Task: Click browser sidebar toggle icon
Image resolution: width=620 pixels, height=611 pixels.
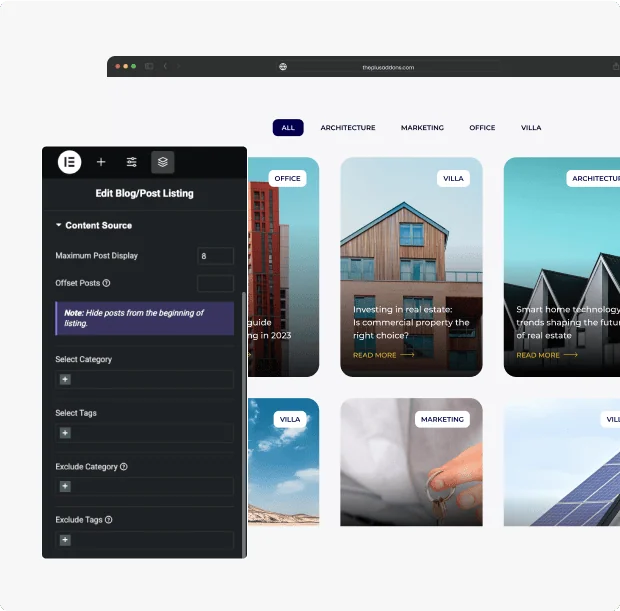Action: click(x=149, y=66)
